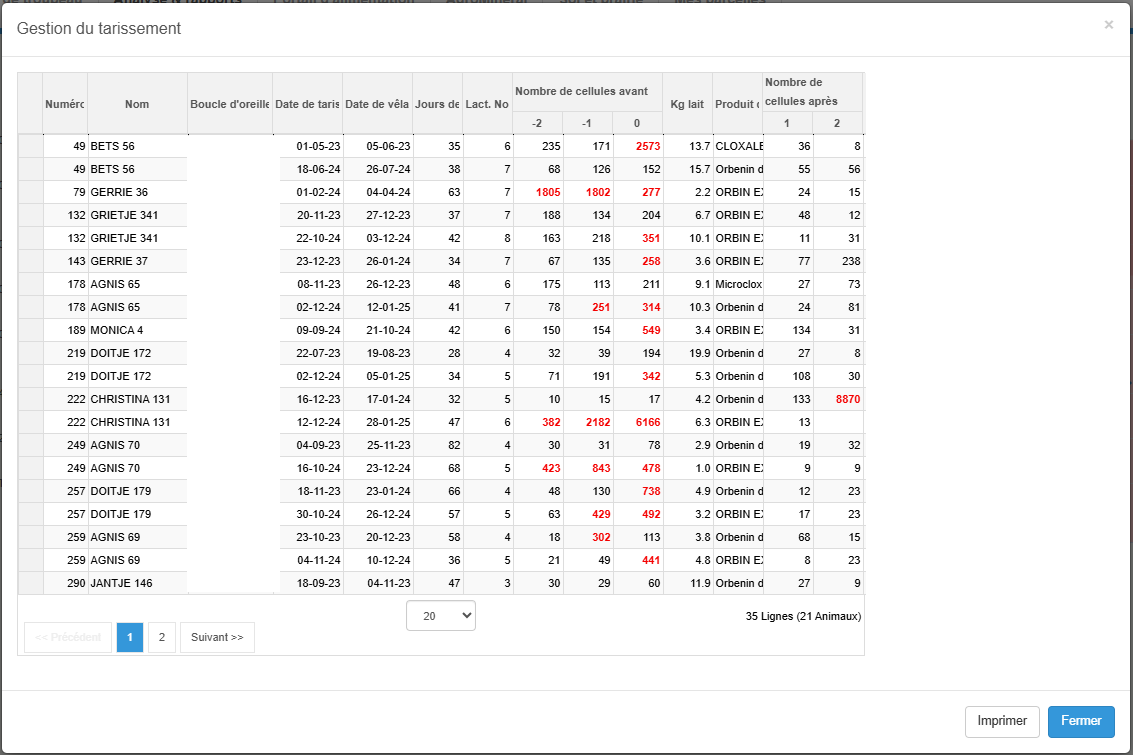Screen dimensions: 1133x755
Task: Click red cell value 2573
Action: coord(648,146)
